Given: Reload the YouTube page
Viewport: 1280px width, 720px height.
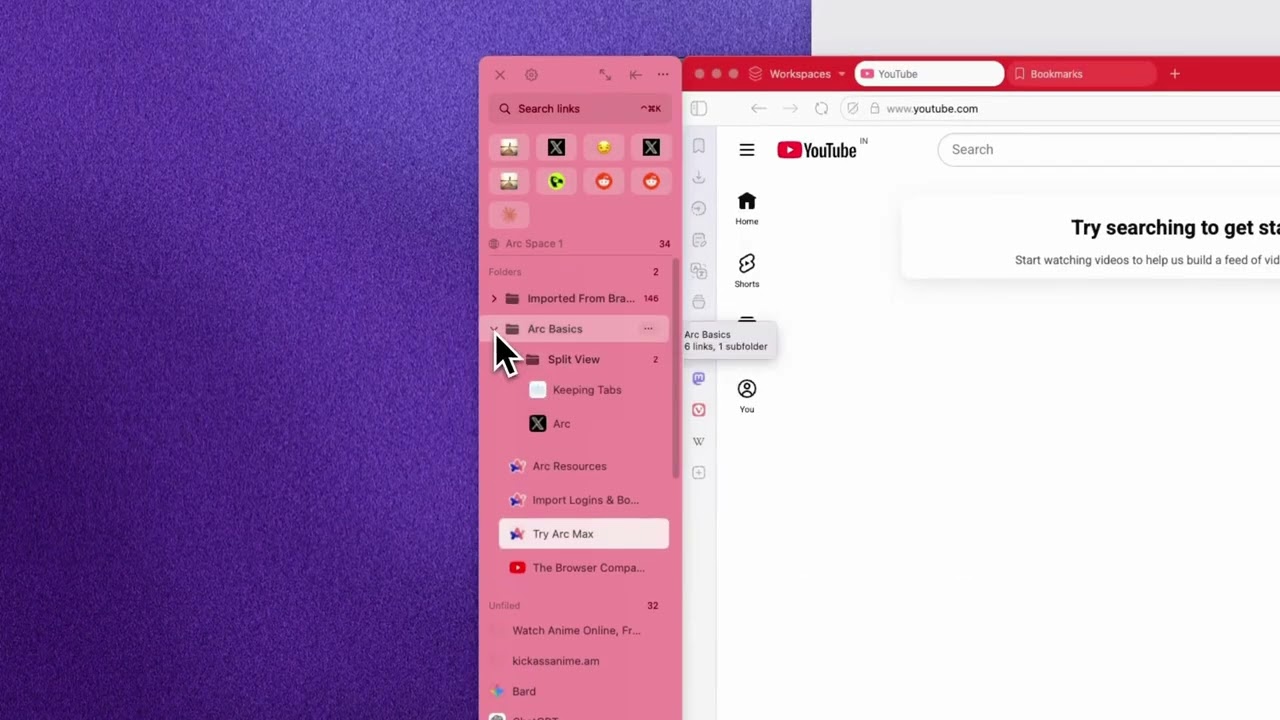Looking at the screenshot, I should tap(821, 109).
